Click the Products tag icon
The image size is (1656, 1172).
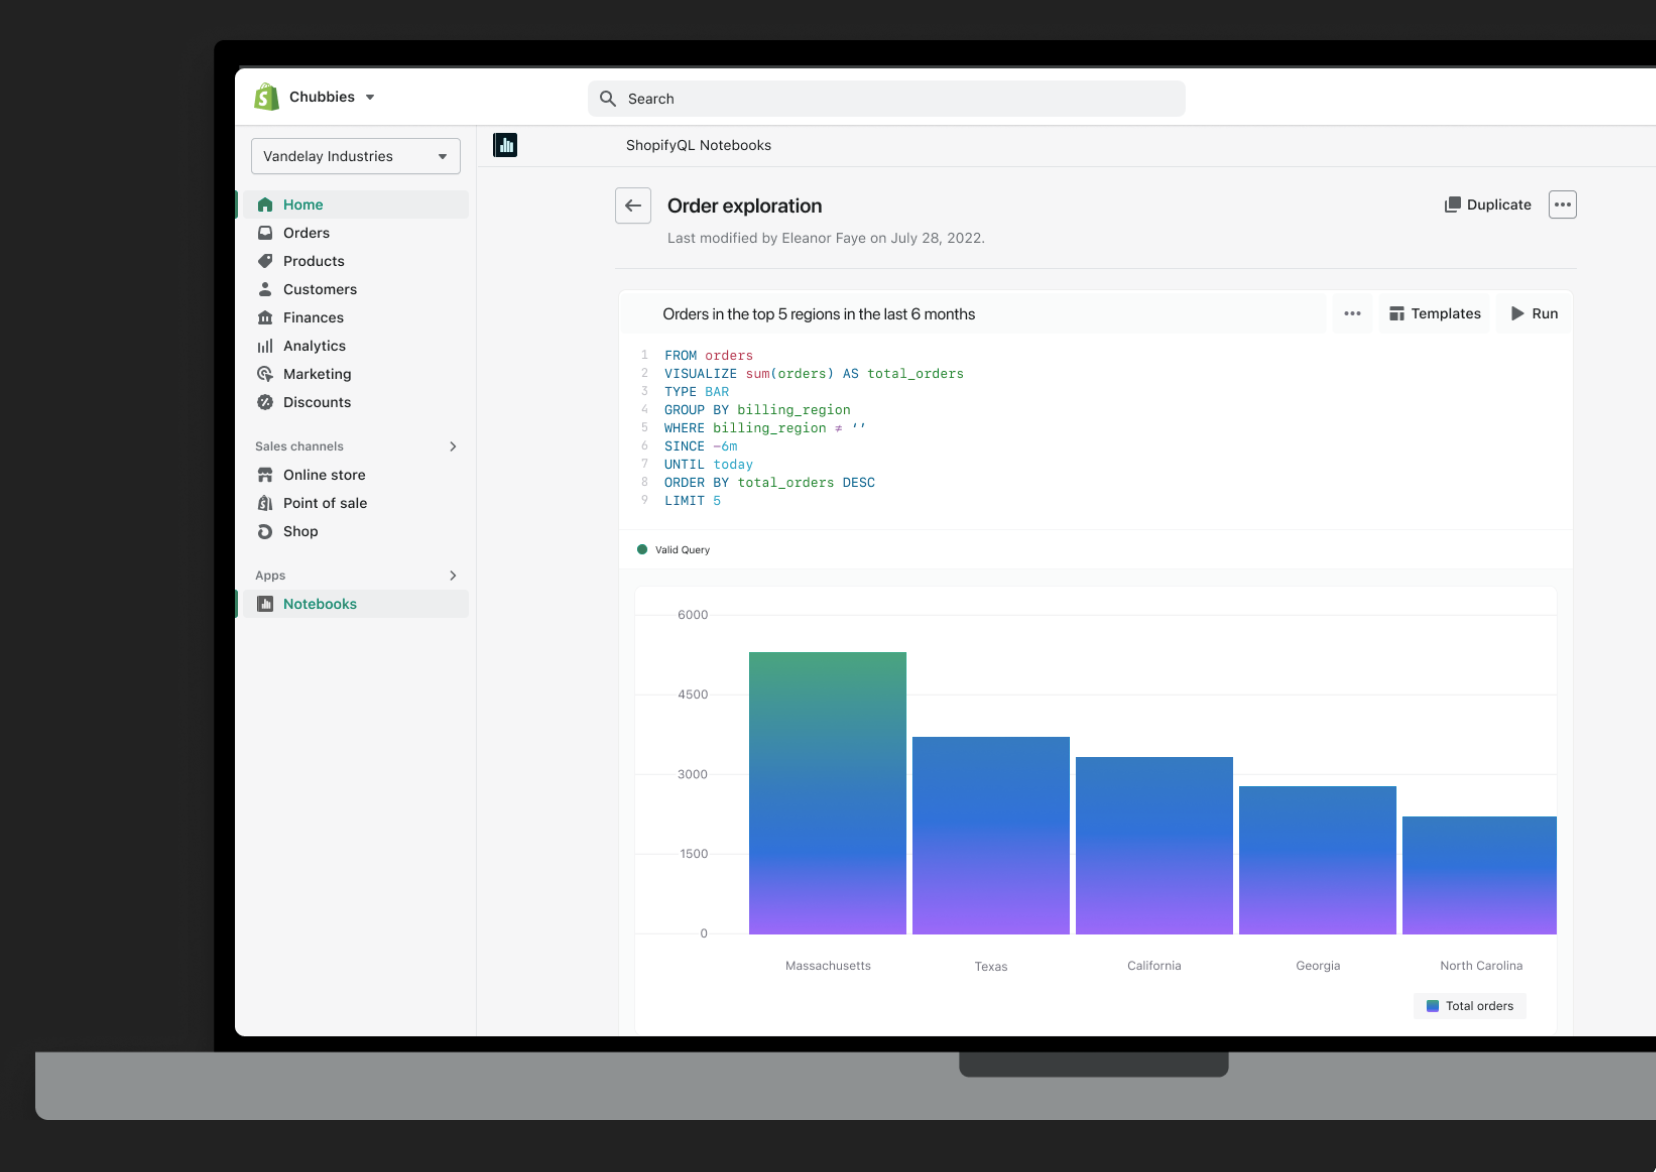265,261
